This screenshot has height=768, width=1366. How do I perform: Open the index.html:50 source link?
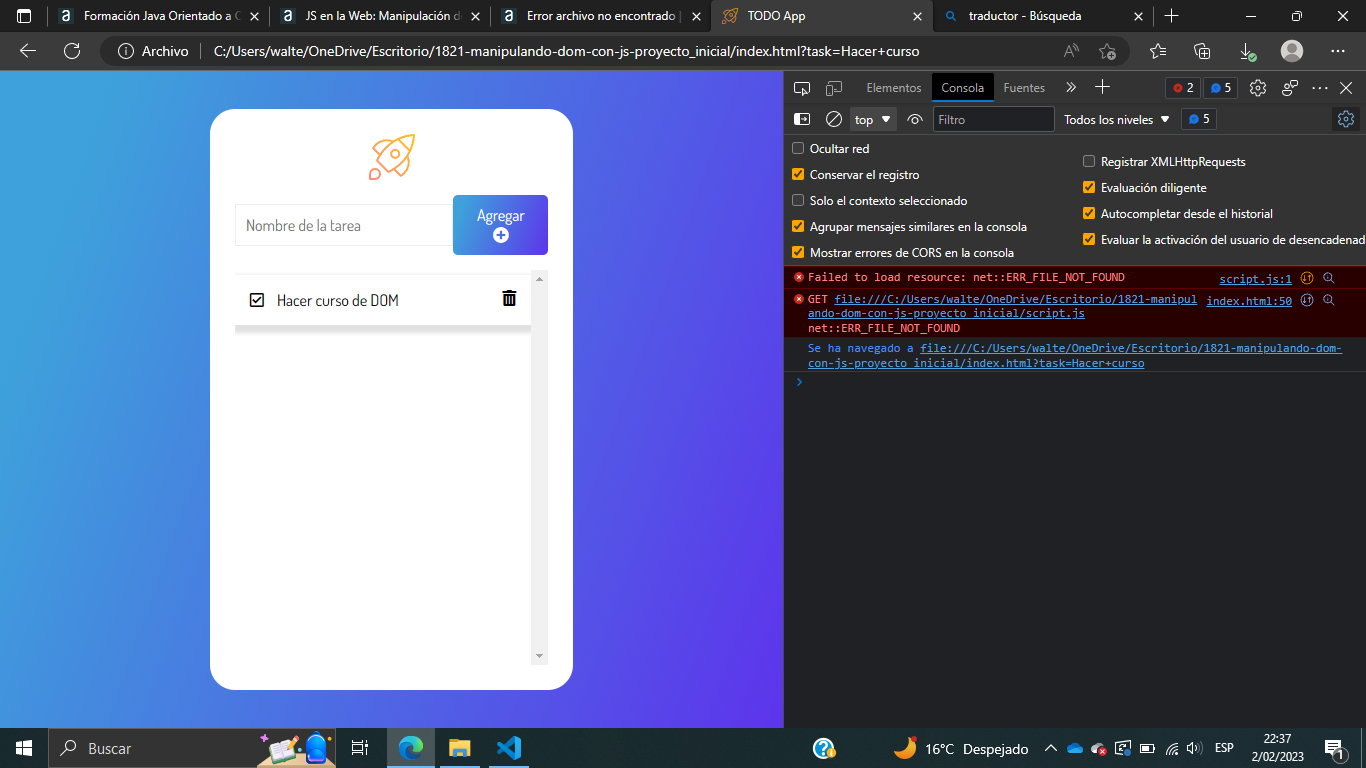[1249, 301]
